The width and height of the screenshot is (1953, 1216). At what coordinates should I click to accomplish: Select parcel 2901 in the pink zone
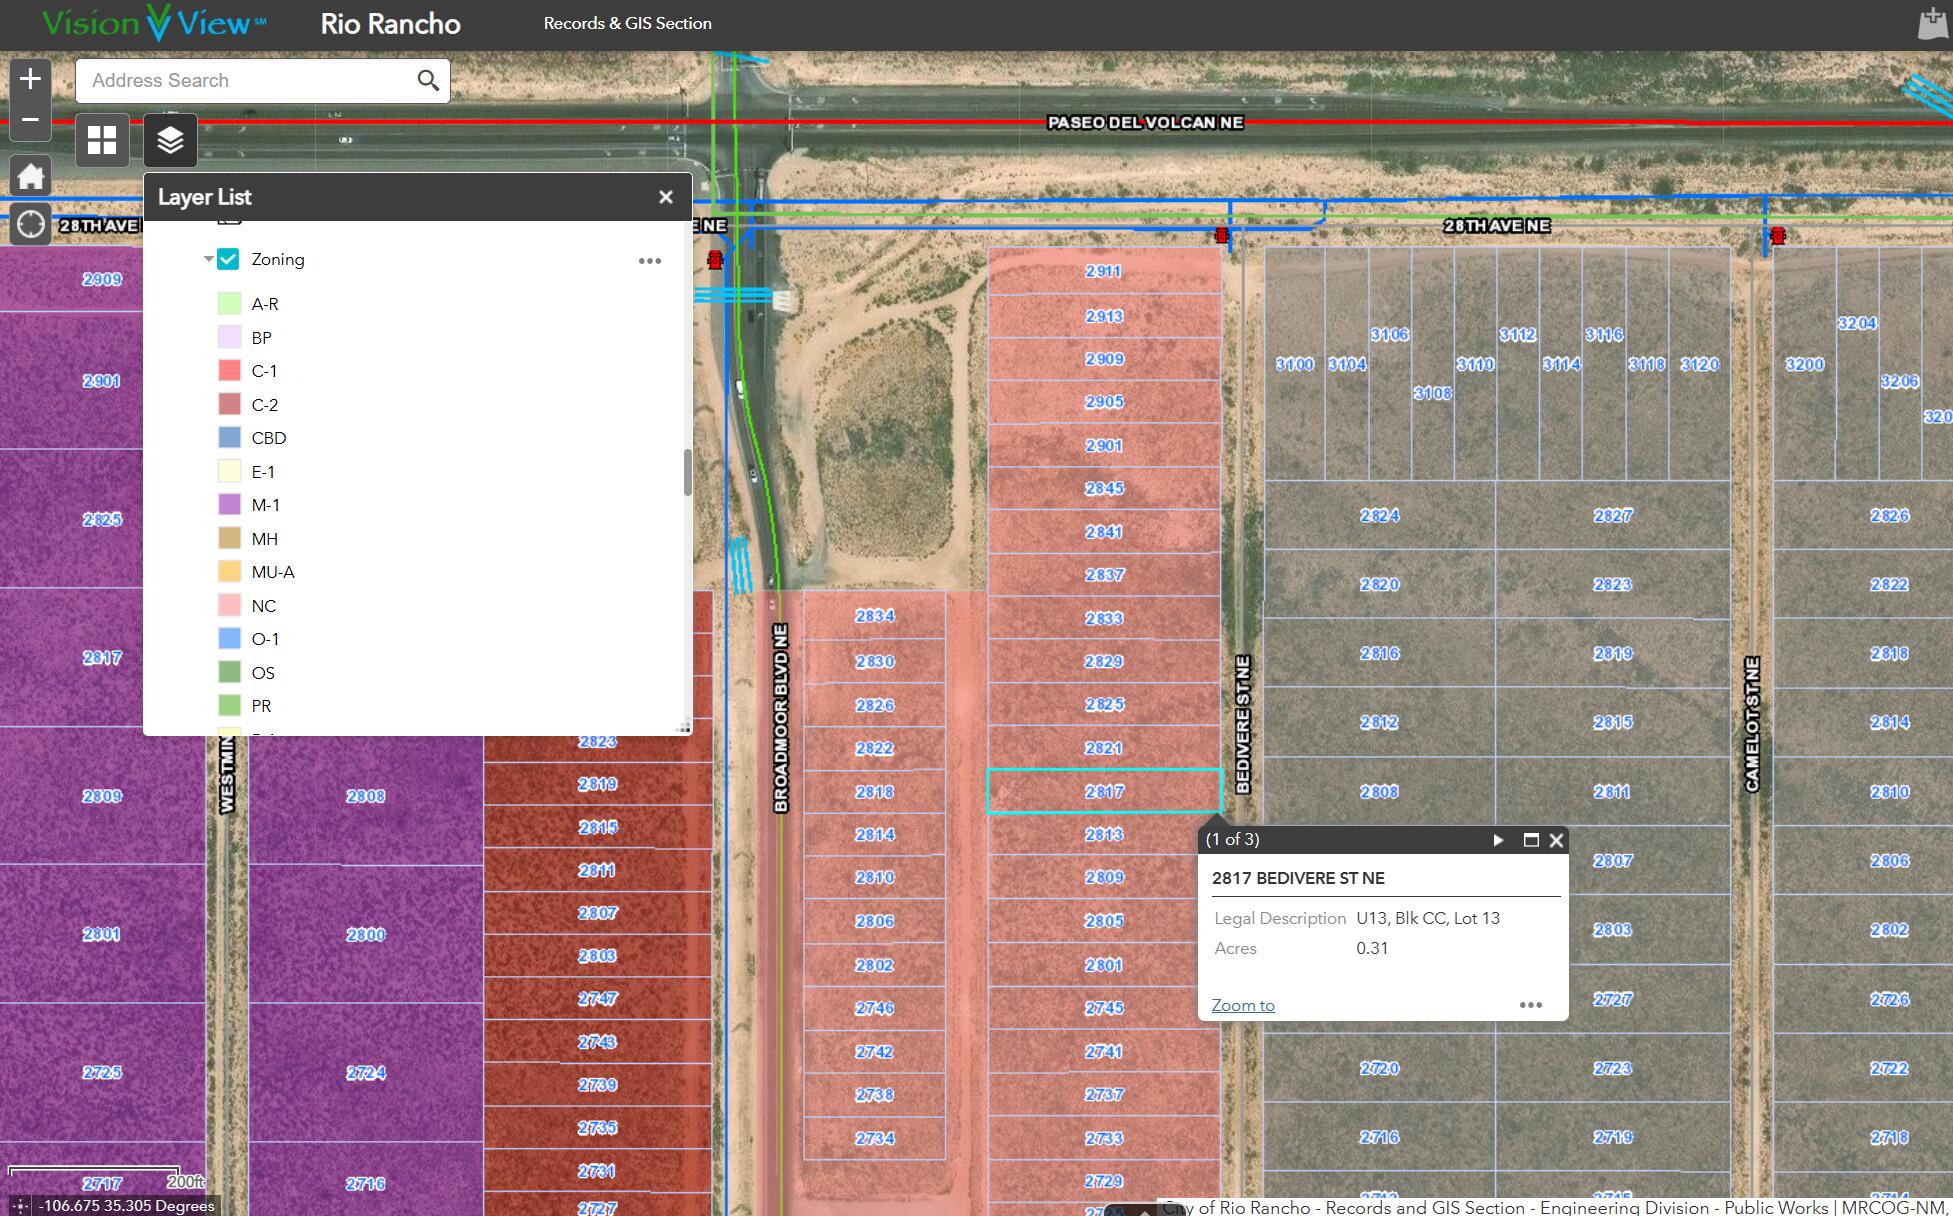tap(1104, 446)
